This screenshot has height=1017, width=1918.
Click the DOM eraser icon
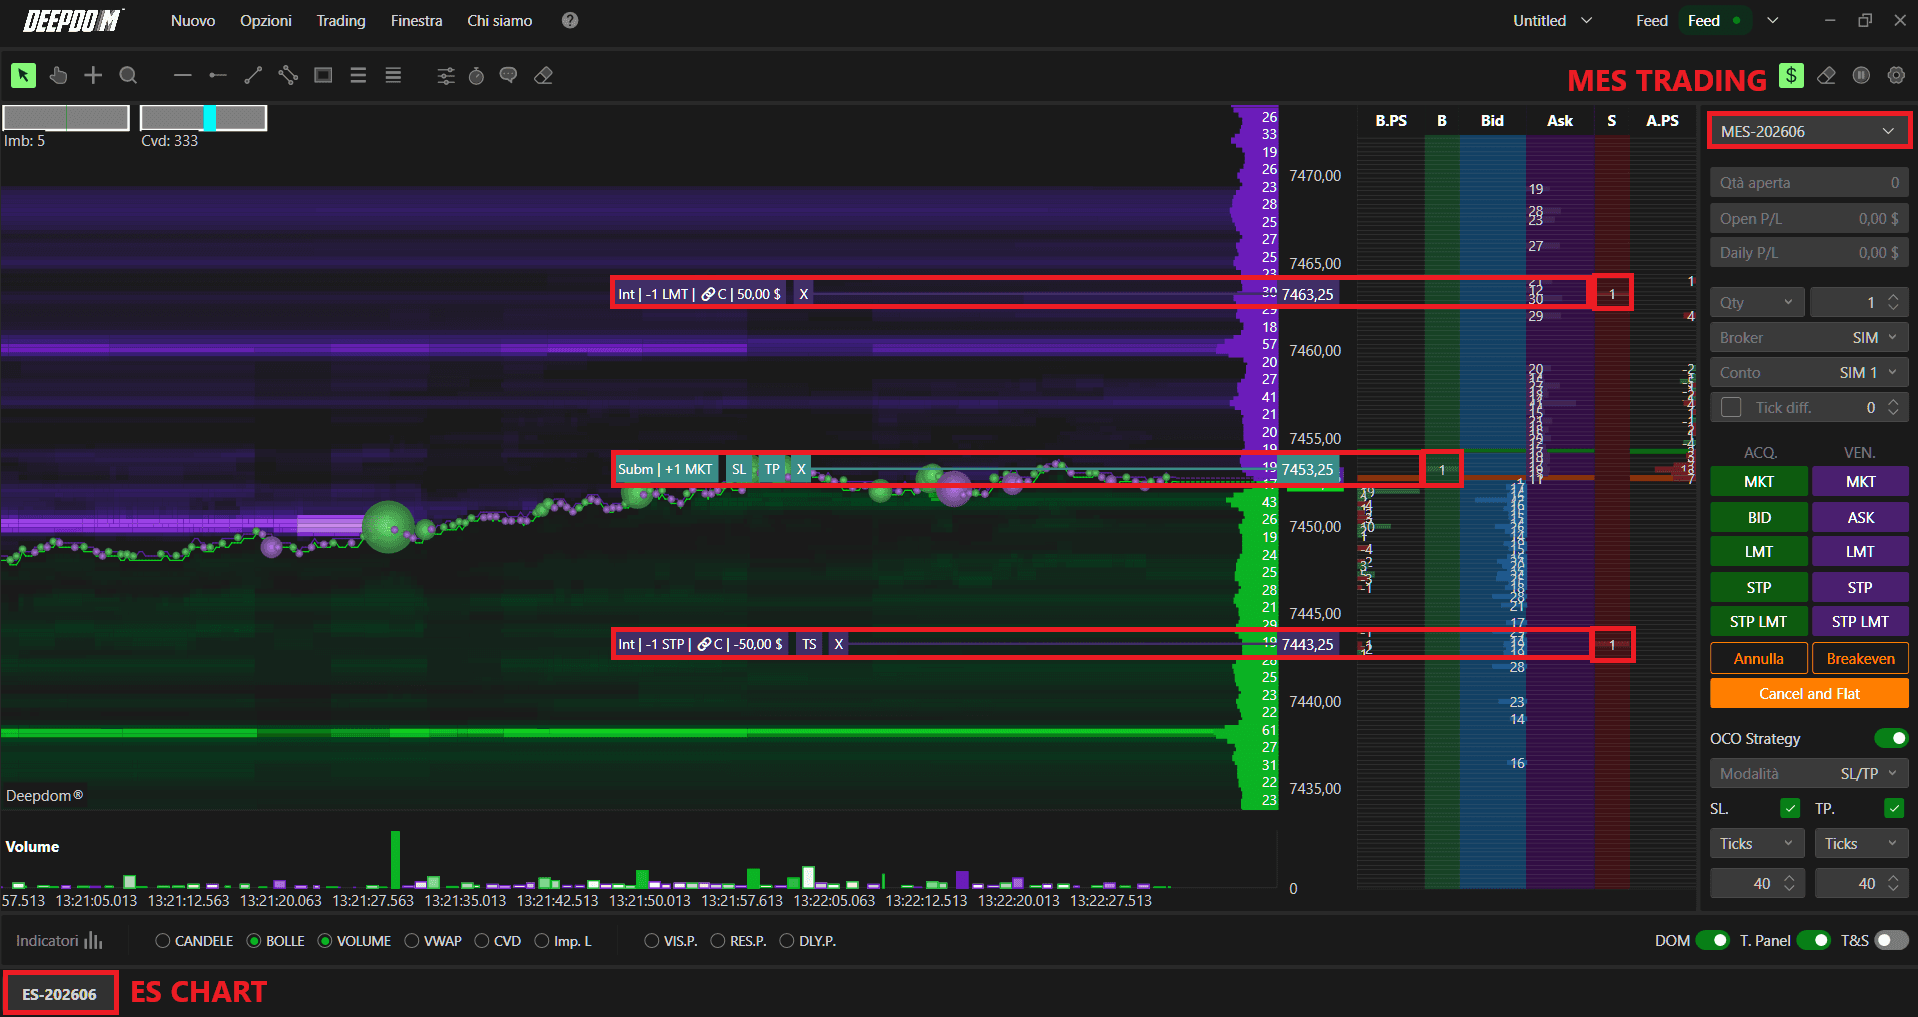tap(1826, 75)
